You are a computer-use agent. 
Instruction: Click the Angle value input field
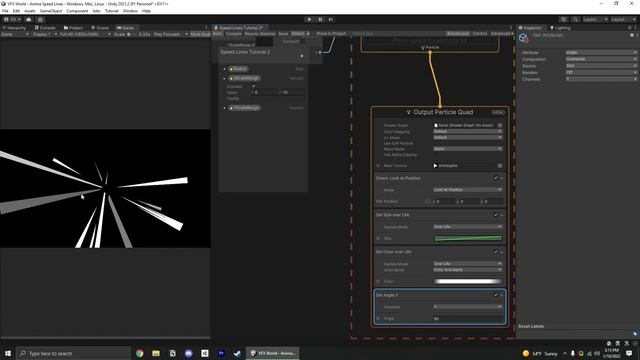468,318
